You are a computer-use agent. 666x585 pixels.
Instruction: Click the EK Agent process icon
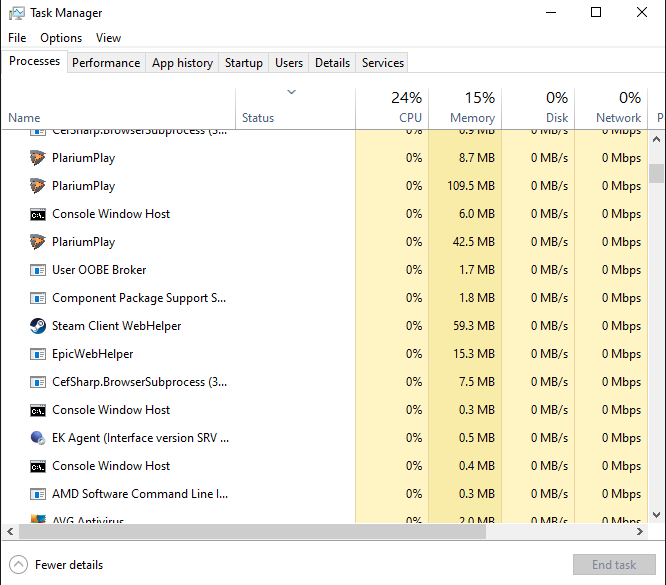click(x=37, y=438)
